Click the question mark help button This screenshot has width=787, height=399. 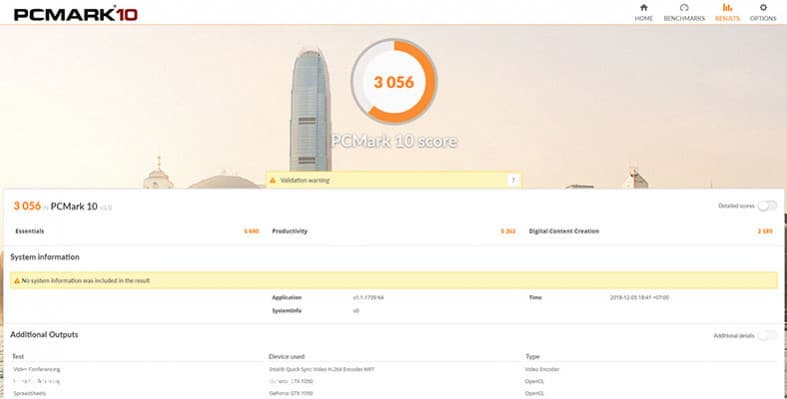point(512,180)
